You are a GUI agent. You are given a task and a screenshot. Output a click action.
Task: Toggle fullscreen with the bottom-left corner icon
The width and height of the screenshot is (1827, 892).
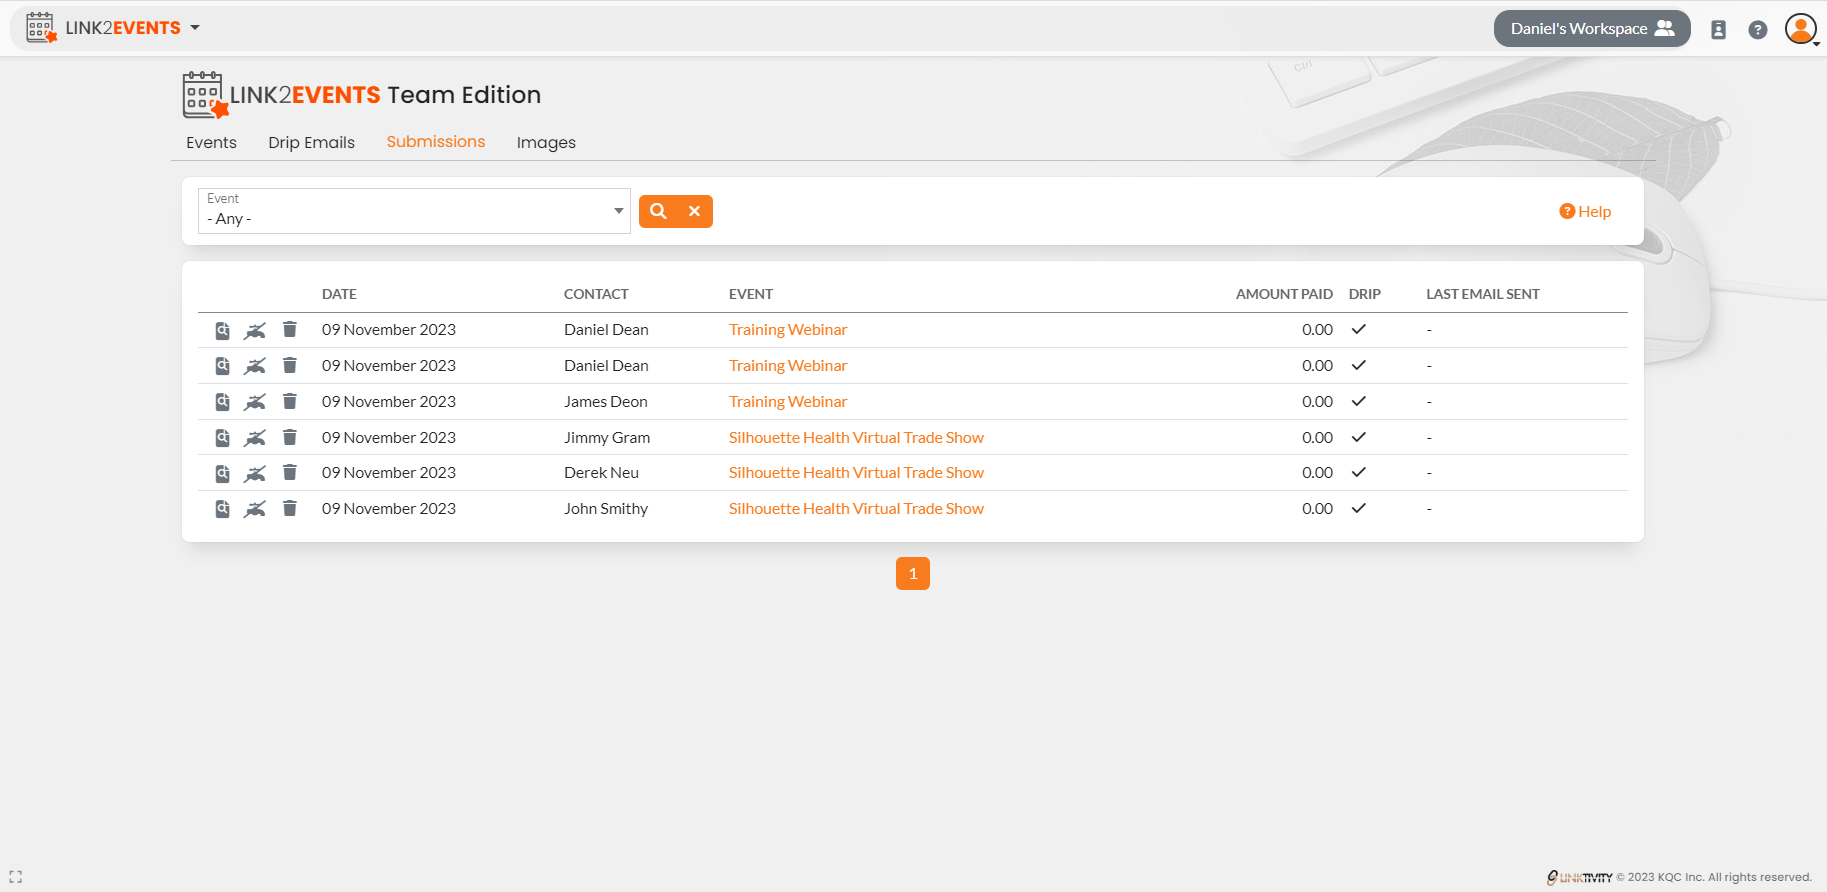pos(15,877)
